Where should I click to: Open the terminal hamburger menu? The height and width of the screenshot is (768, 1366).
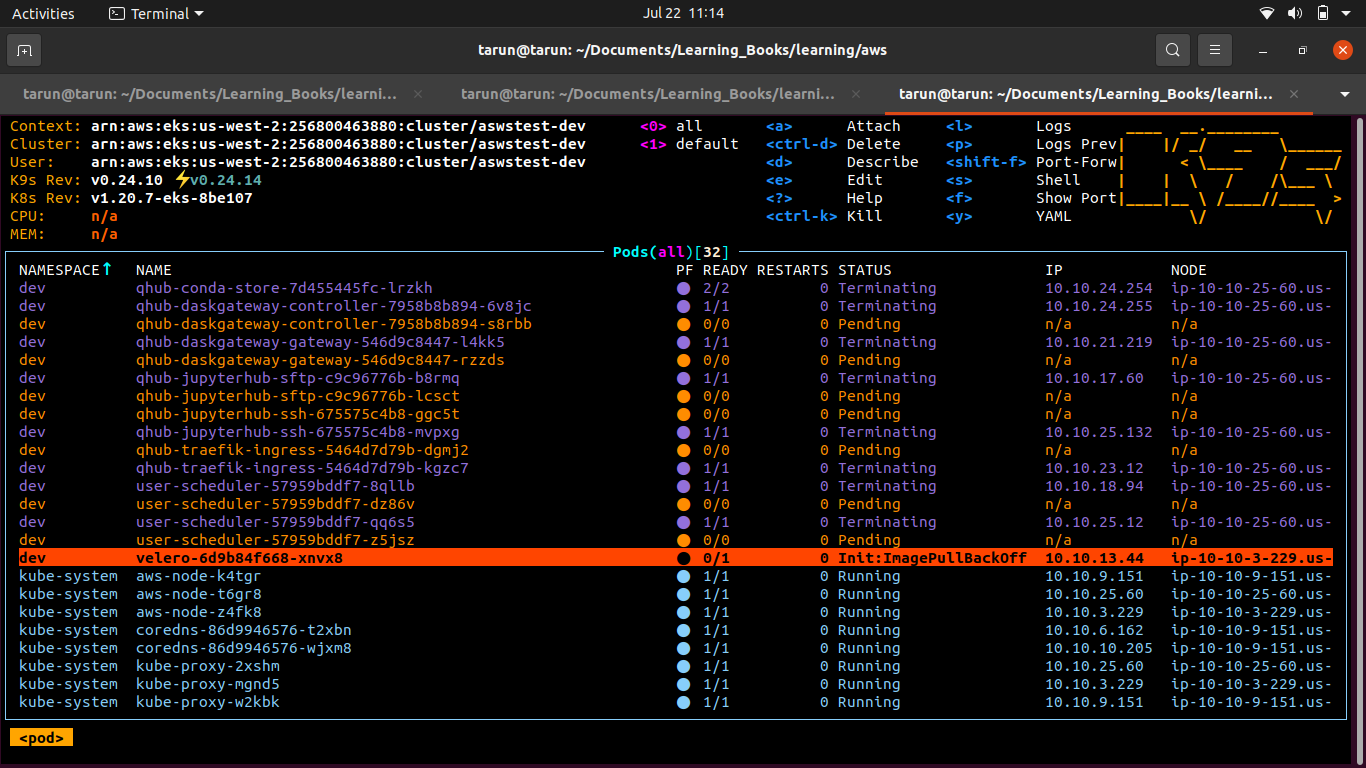click(x=1215, y=50)
